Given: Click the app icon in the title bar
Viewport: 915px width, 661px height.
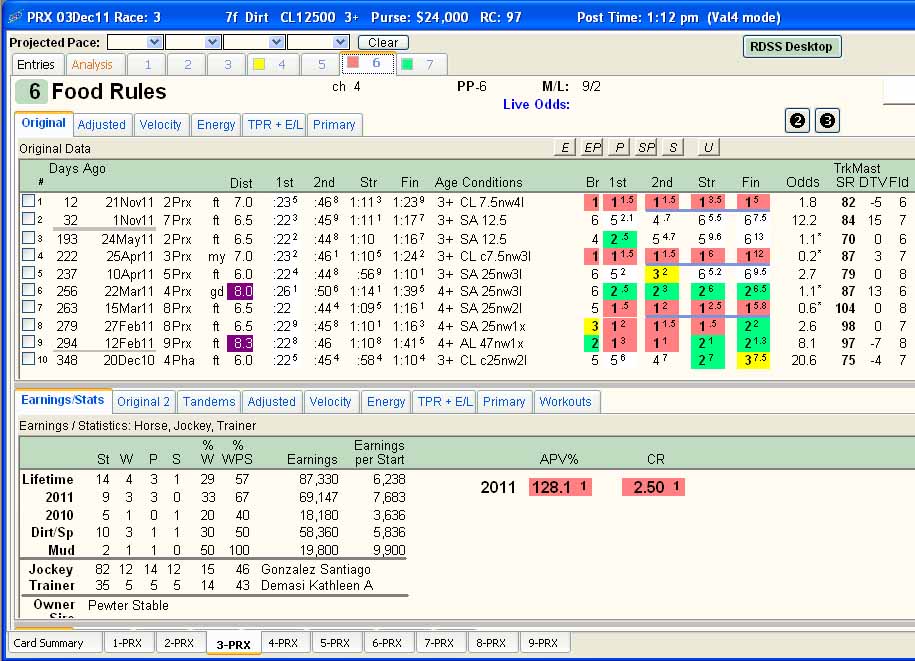Looking at the screenshot, I should pyautogui.click(x=15, y=17).
